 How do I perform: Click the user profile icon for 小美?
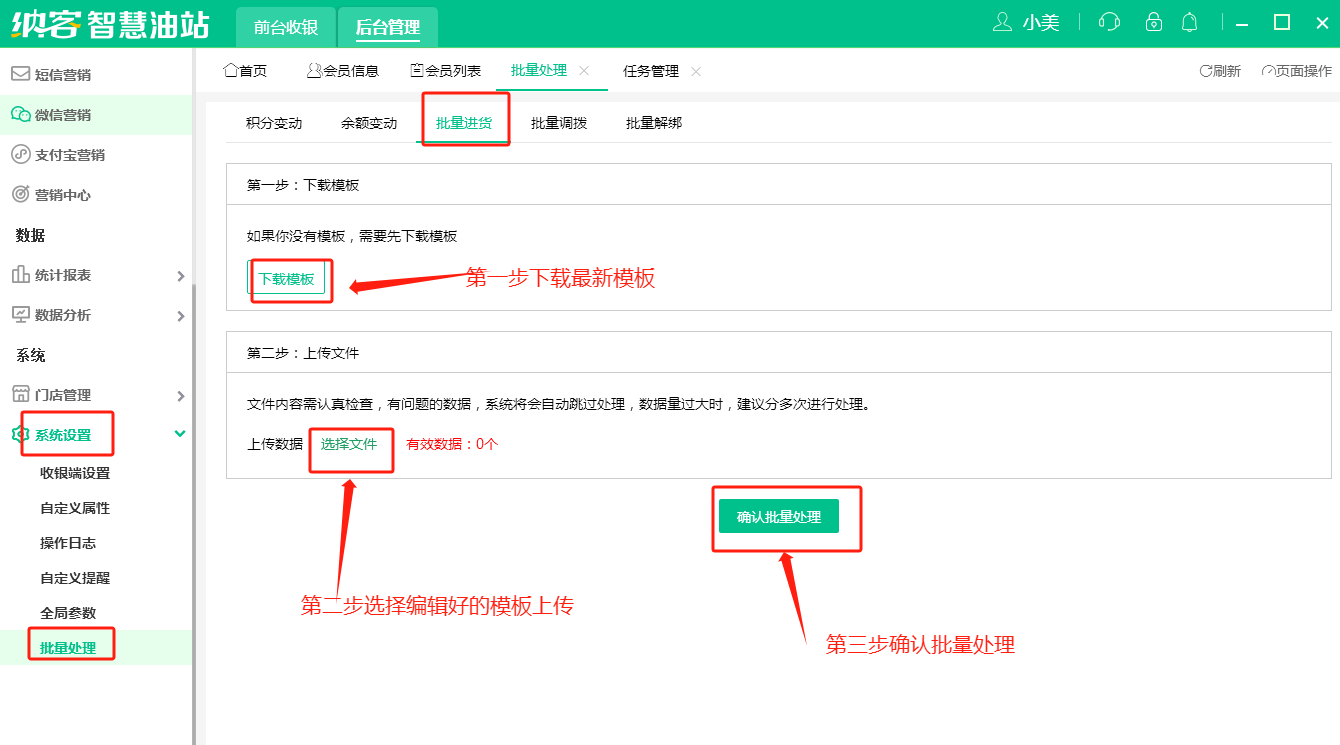tap(1002, 22)
